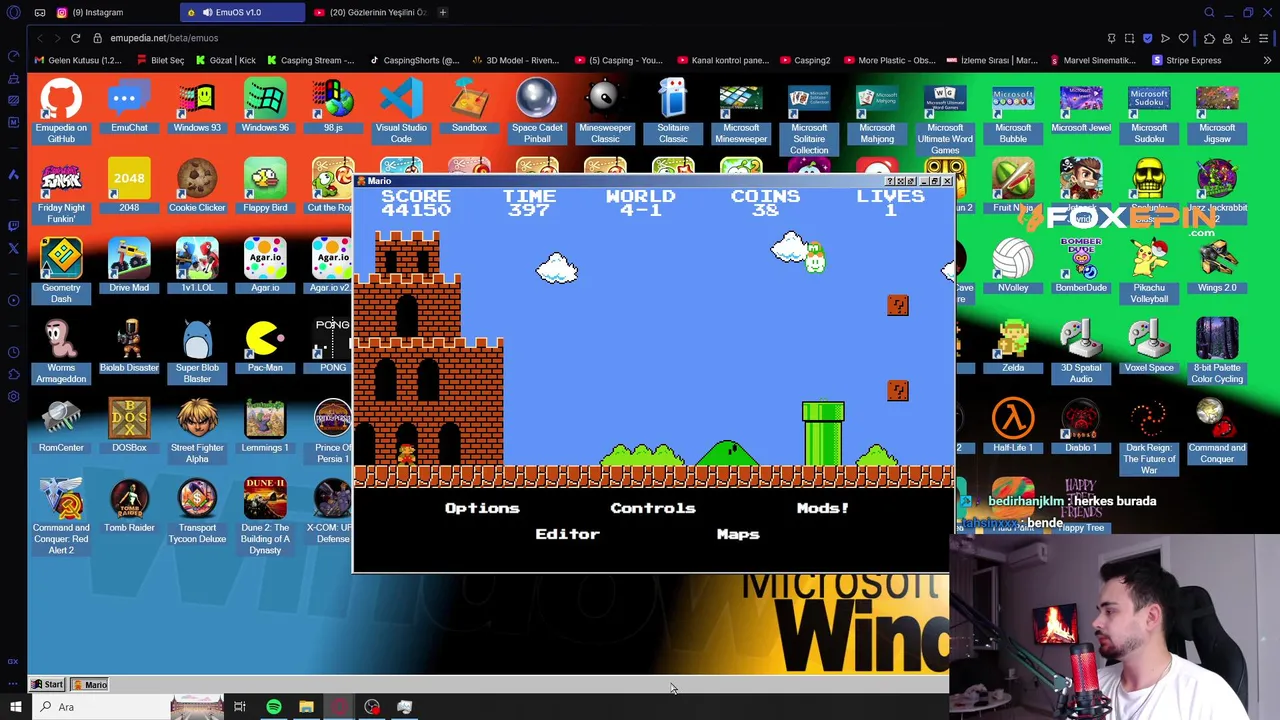Open DOSBox desktop icon

tap(129, 425)
